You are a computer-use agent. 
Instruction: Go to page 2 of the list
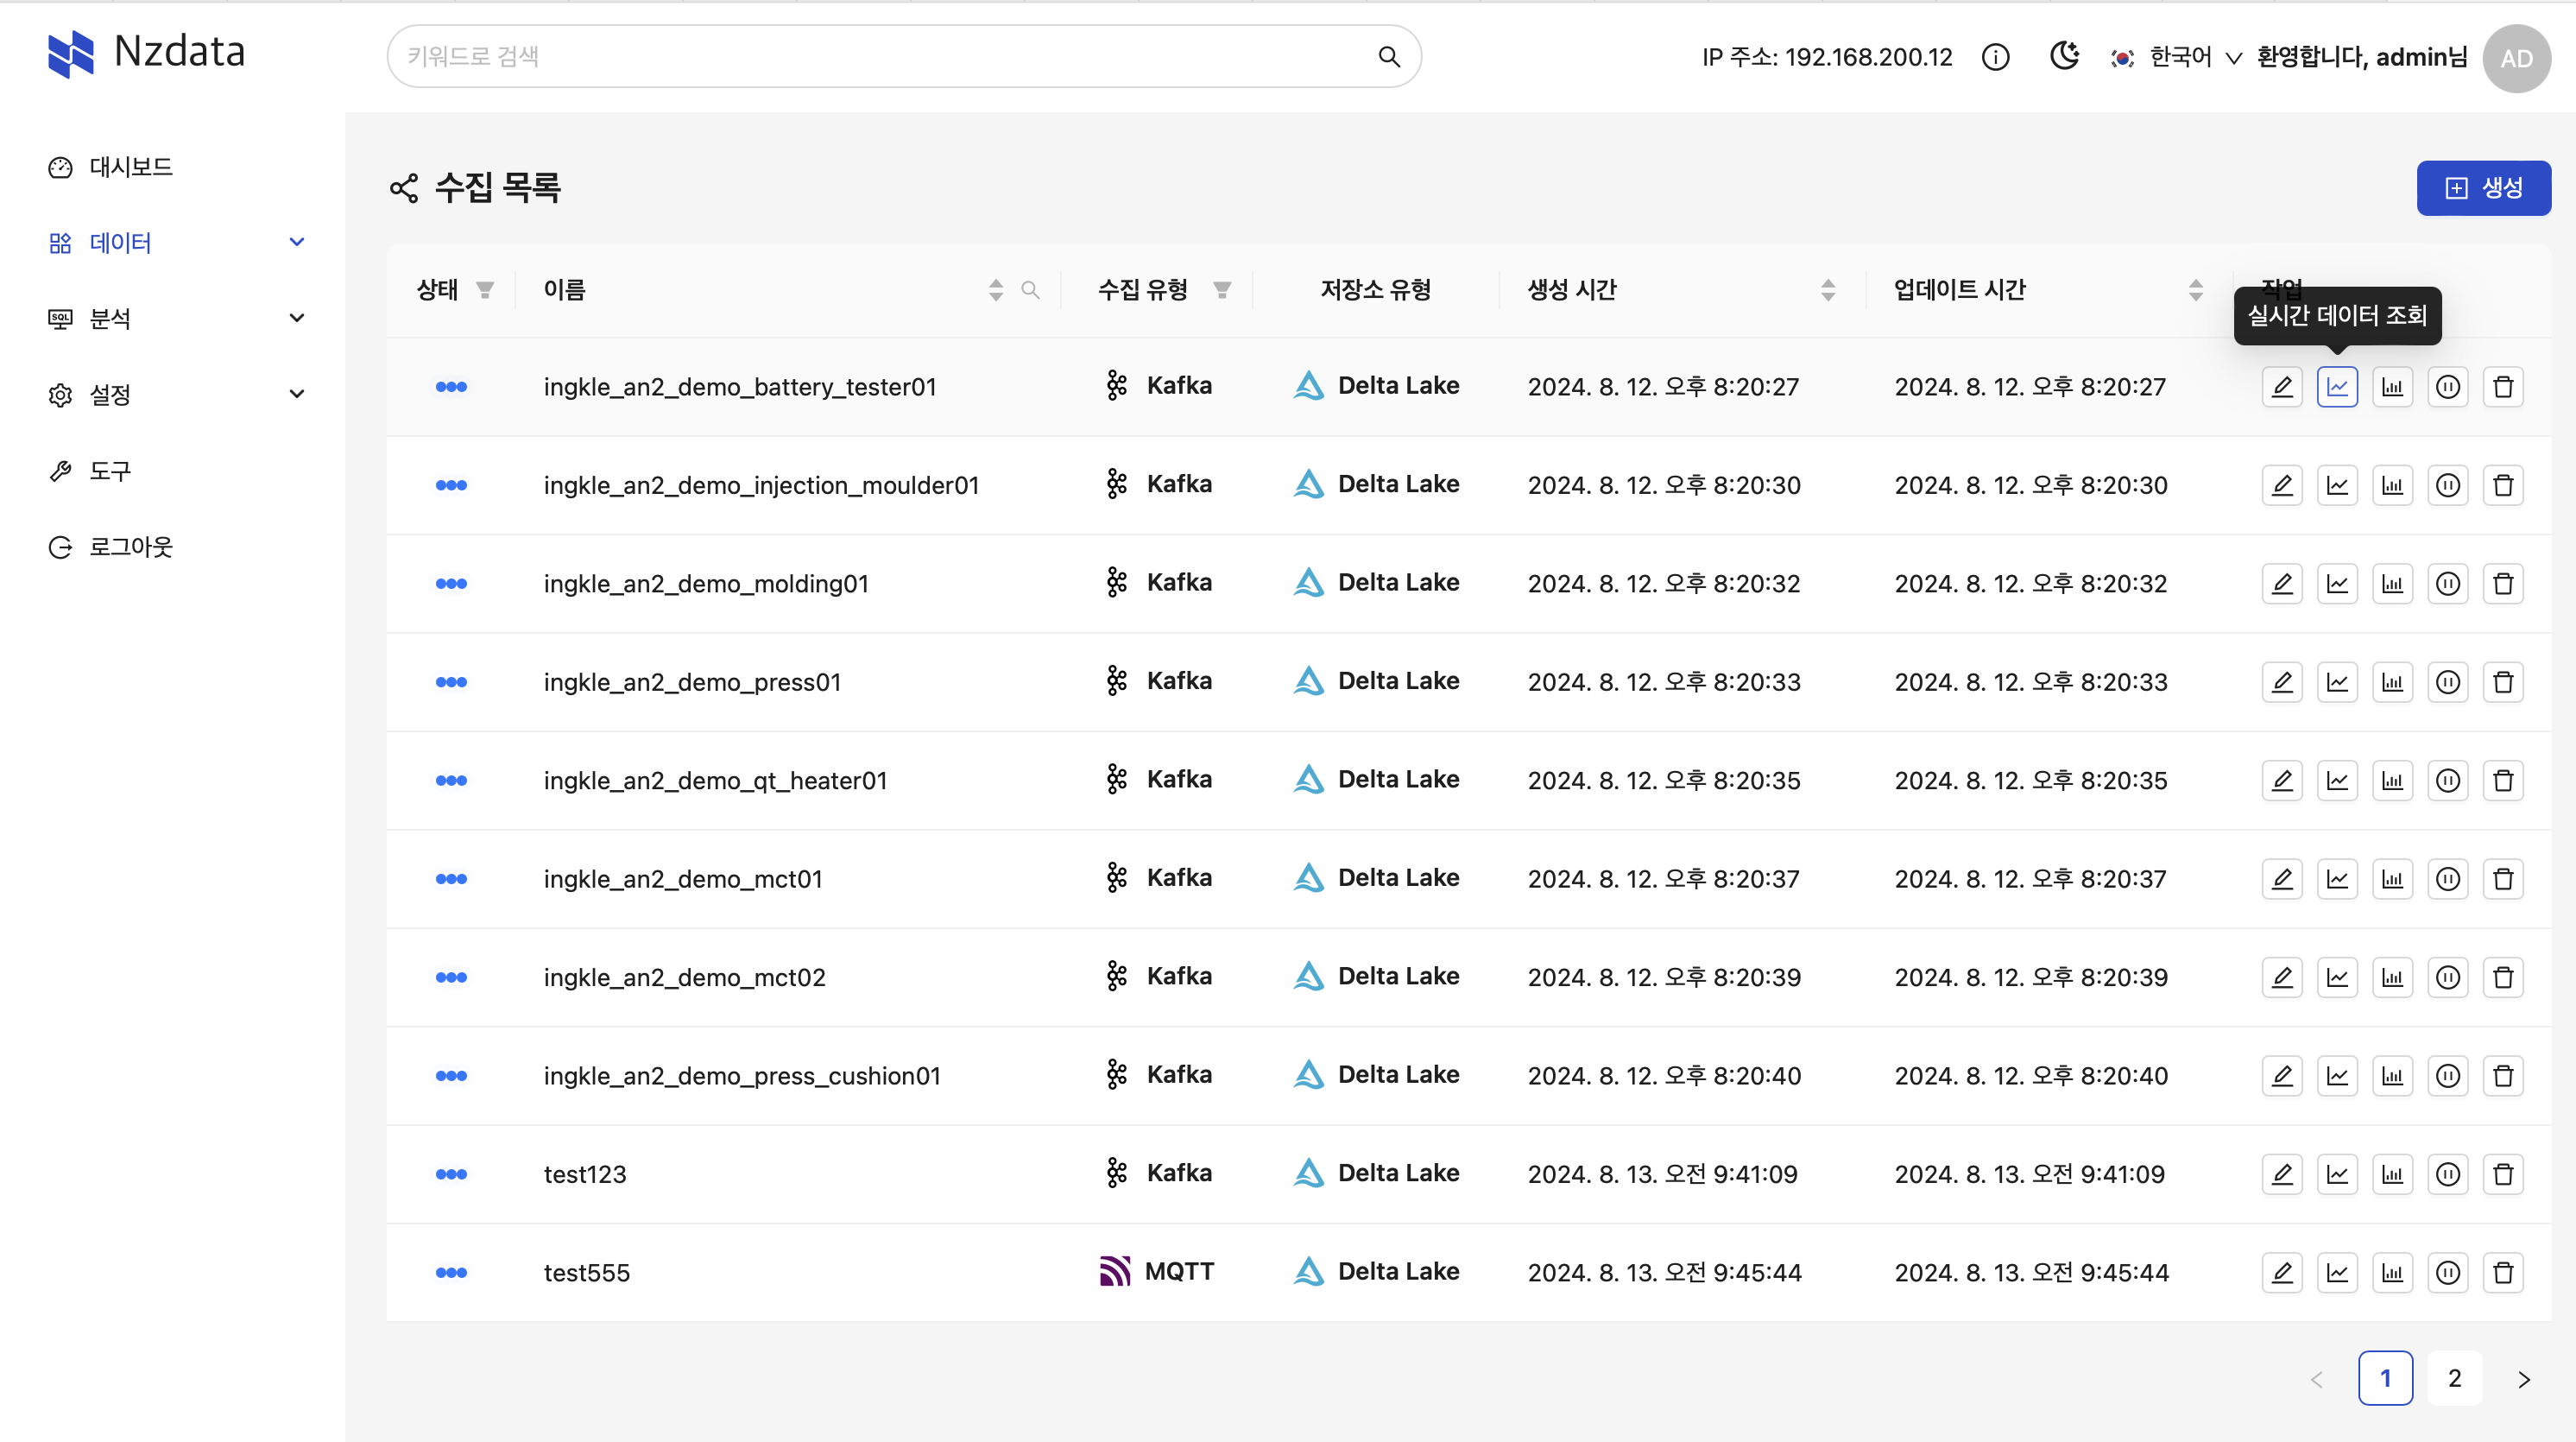2454,1378
